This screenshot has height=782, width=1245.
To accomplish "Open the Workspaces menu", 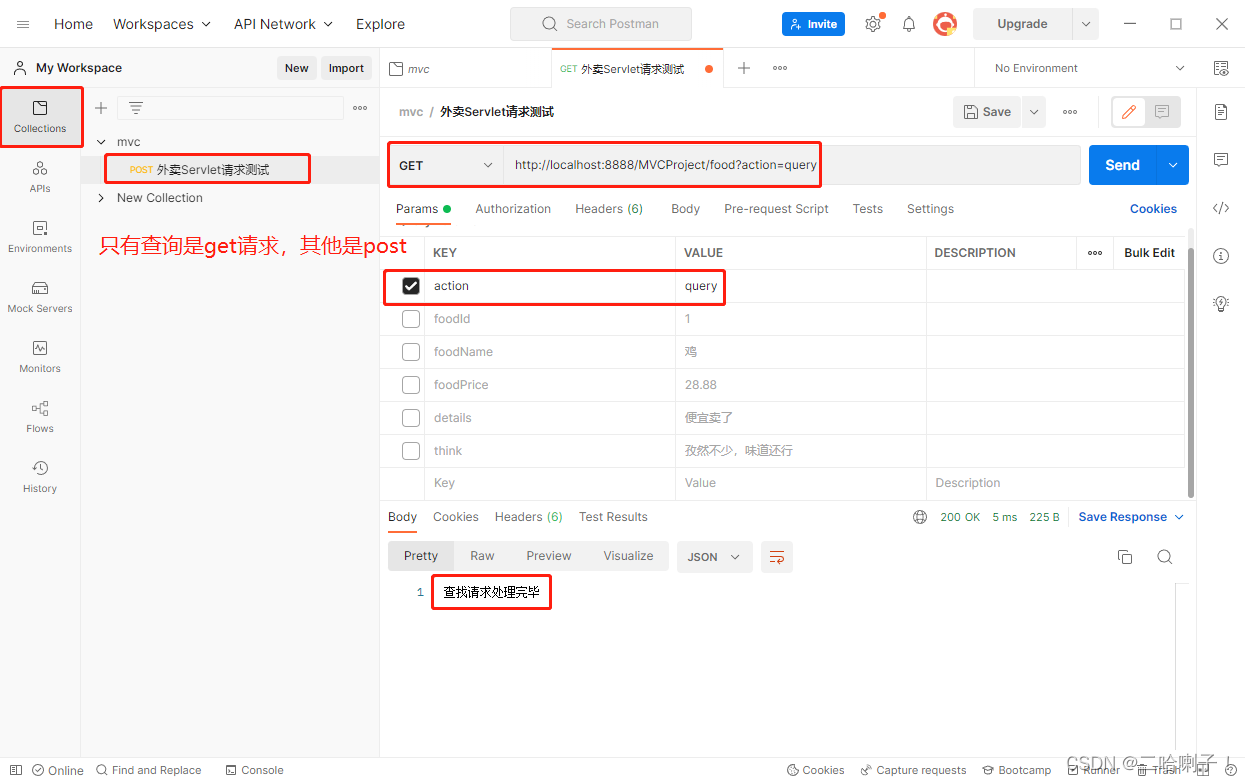I will coord(162,24).
